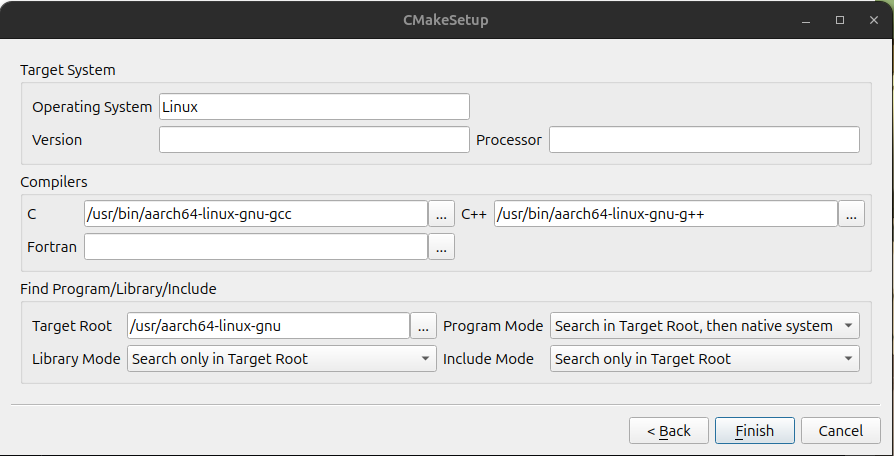Dismiss the dialog with Cancel
The width and height of the screenshot is (894, 456).
[840, 430]
